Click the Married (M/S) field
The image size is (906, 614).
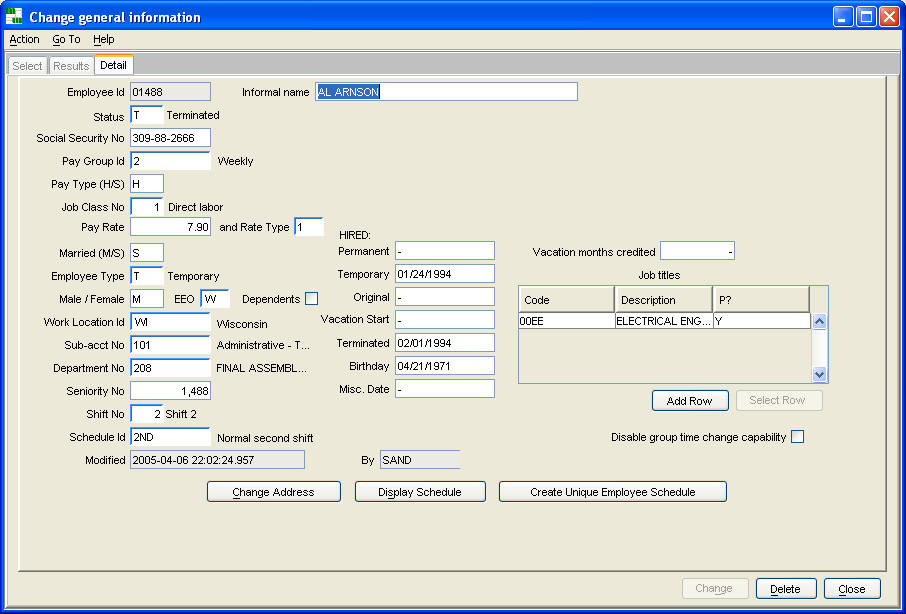(147, 252)
